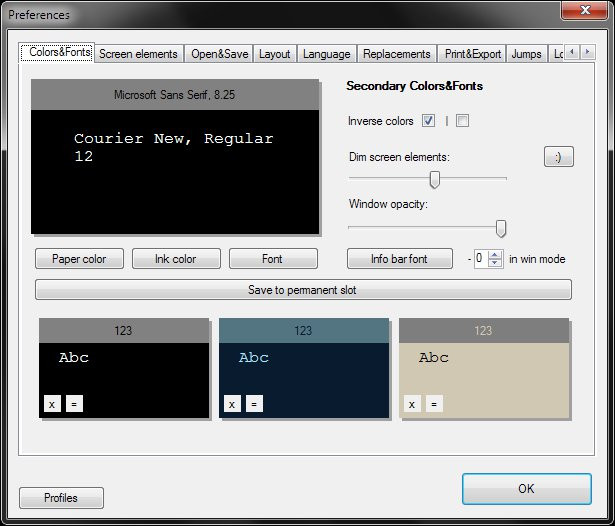Select the beige color scheme slot
Image resolution: width=615 pixels, height=526 pixels.
coord(484,368)
